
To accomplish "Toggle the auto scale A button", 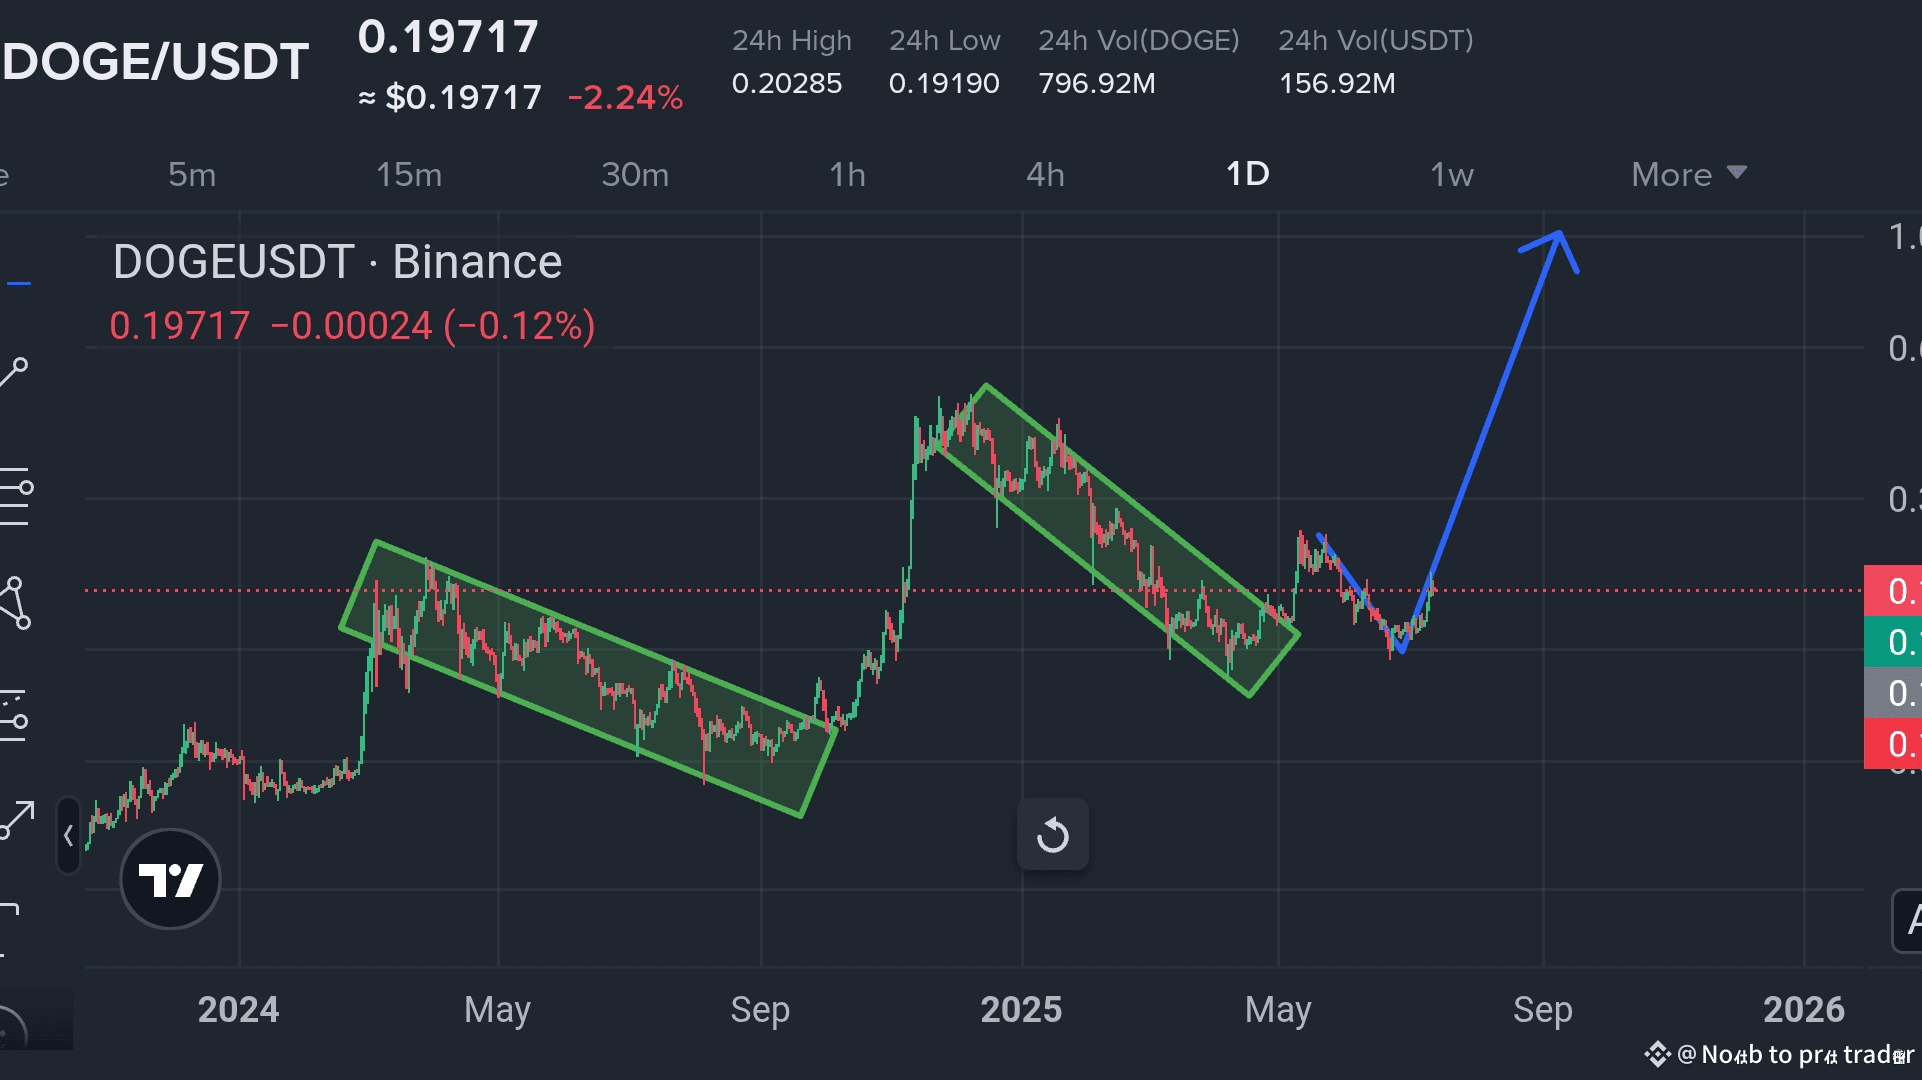I will coord(1908,920).
